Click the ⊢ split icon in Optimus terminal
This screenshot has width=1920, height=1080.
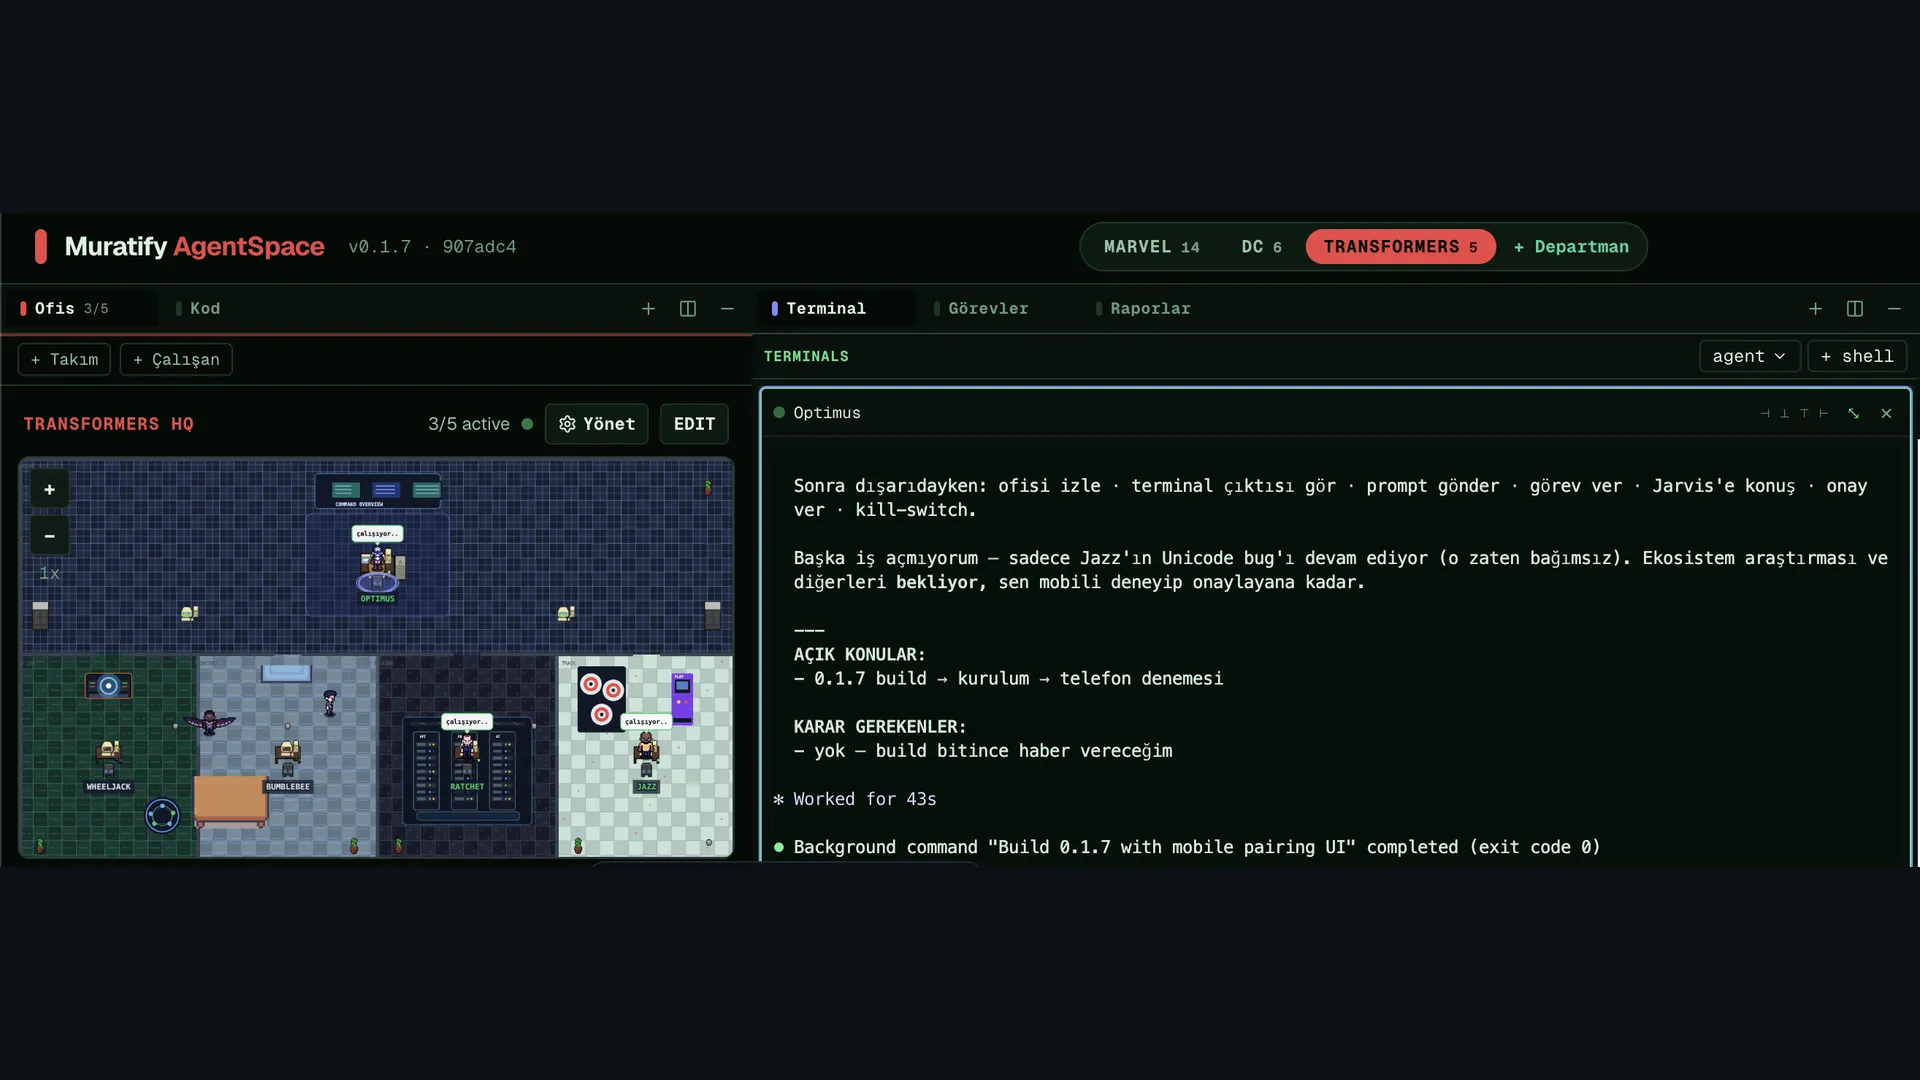[x=1824, y=413]
